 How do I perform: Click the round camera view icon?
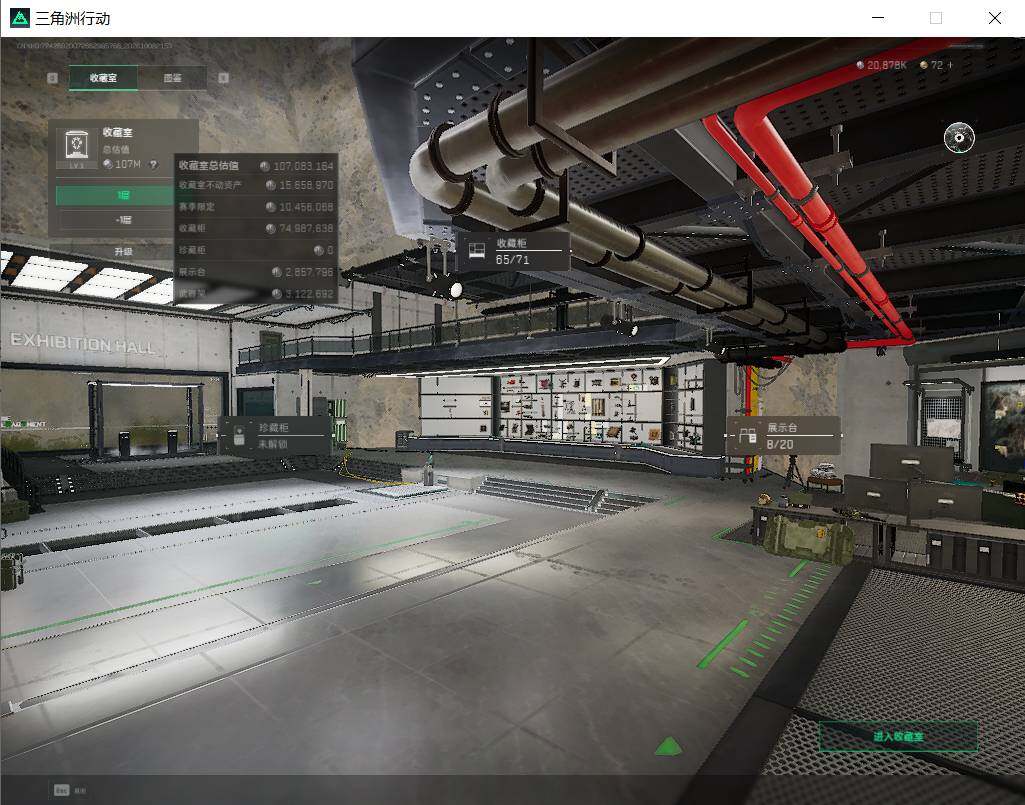959,138
